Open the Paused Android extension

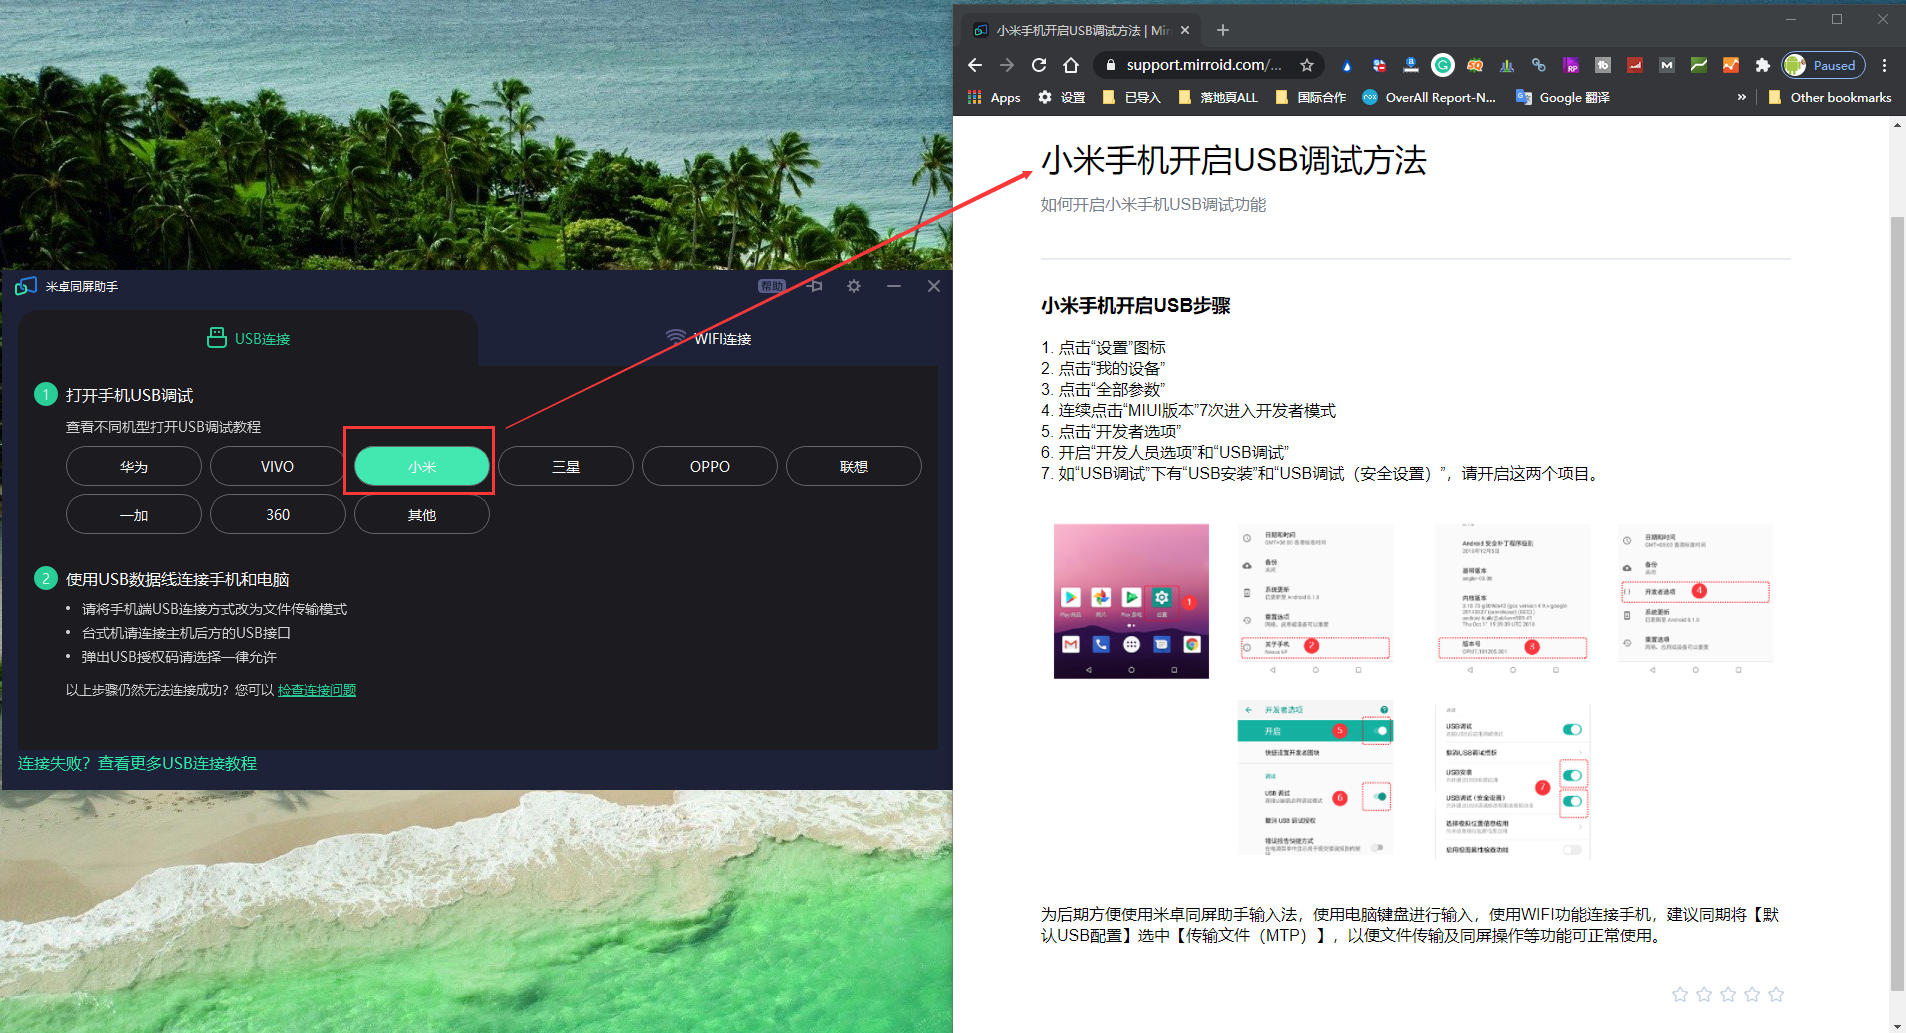(x=1822, y=65)
